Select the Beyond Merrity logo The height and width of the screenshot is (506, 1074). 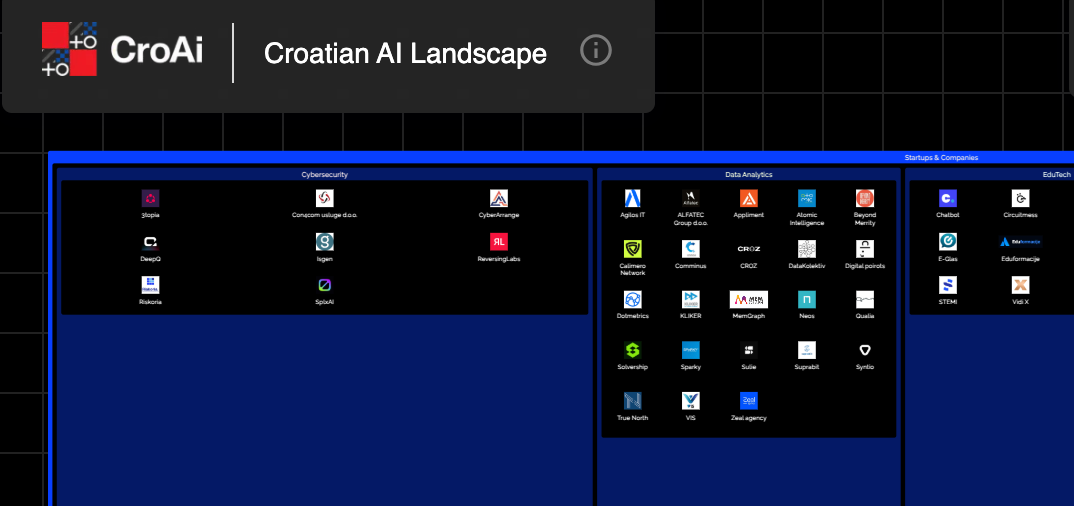865,199
